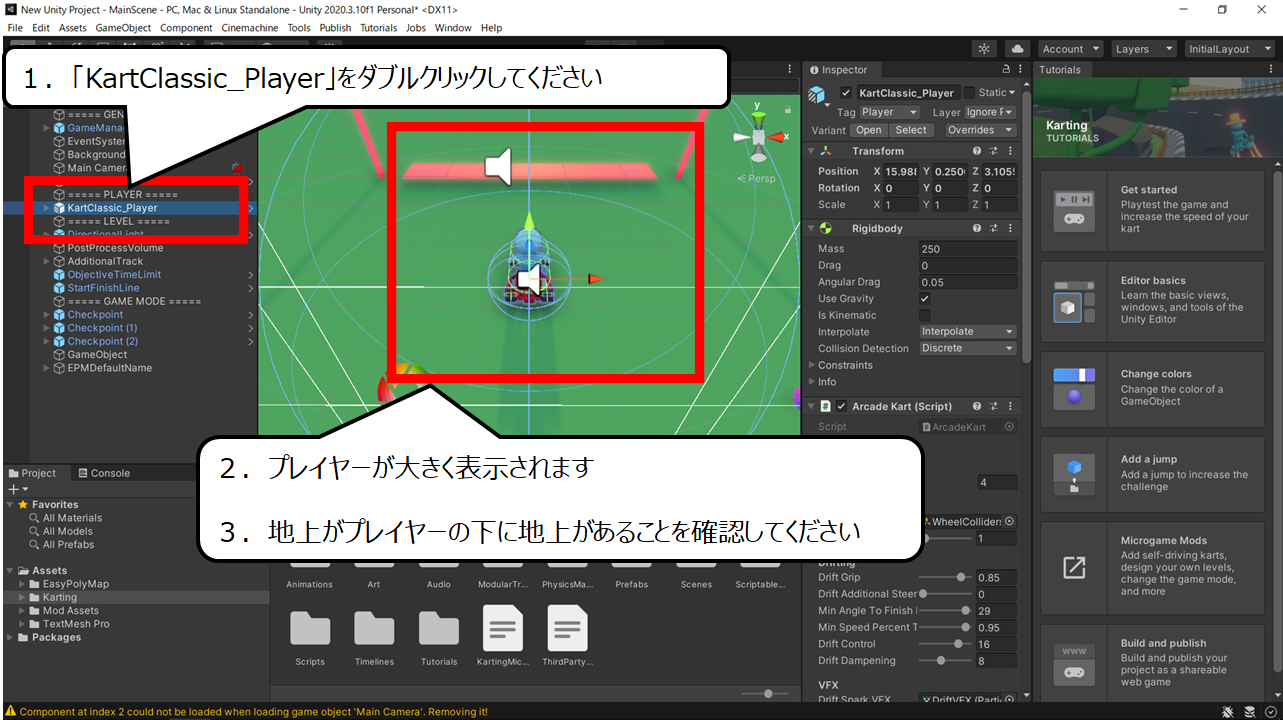Open the Component menu
The width and height of the screenshot is (1283, 720).
[x=186, y=28]
